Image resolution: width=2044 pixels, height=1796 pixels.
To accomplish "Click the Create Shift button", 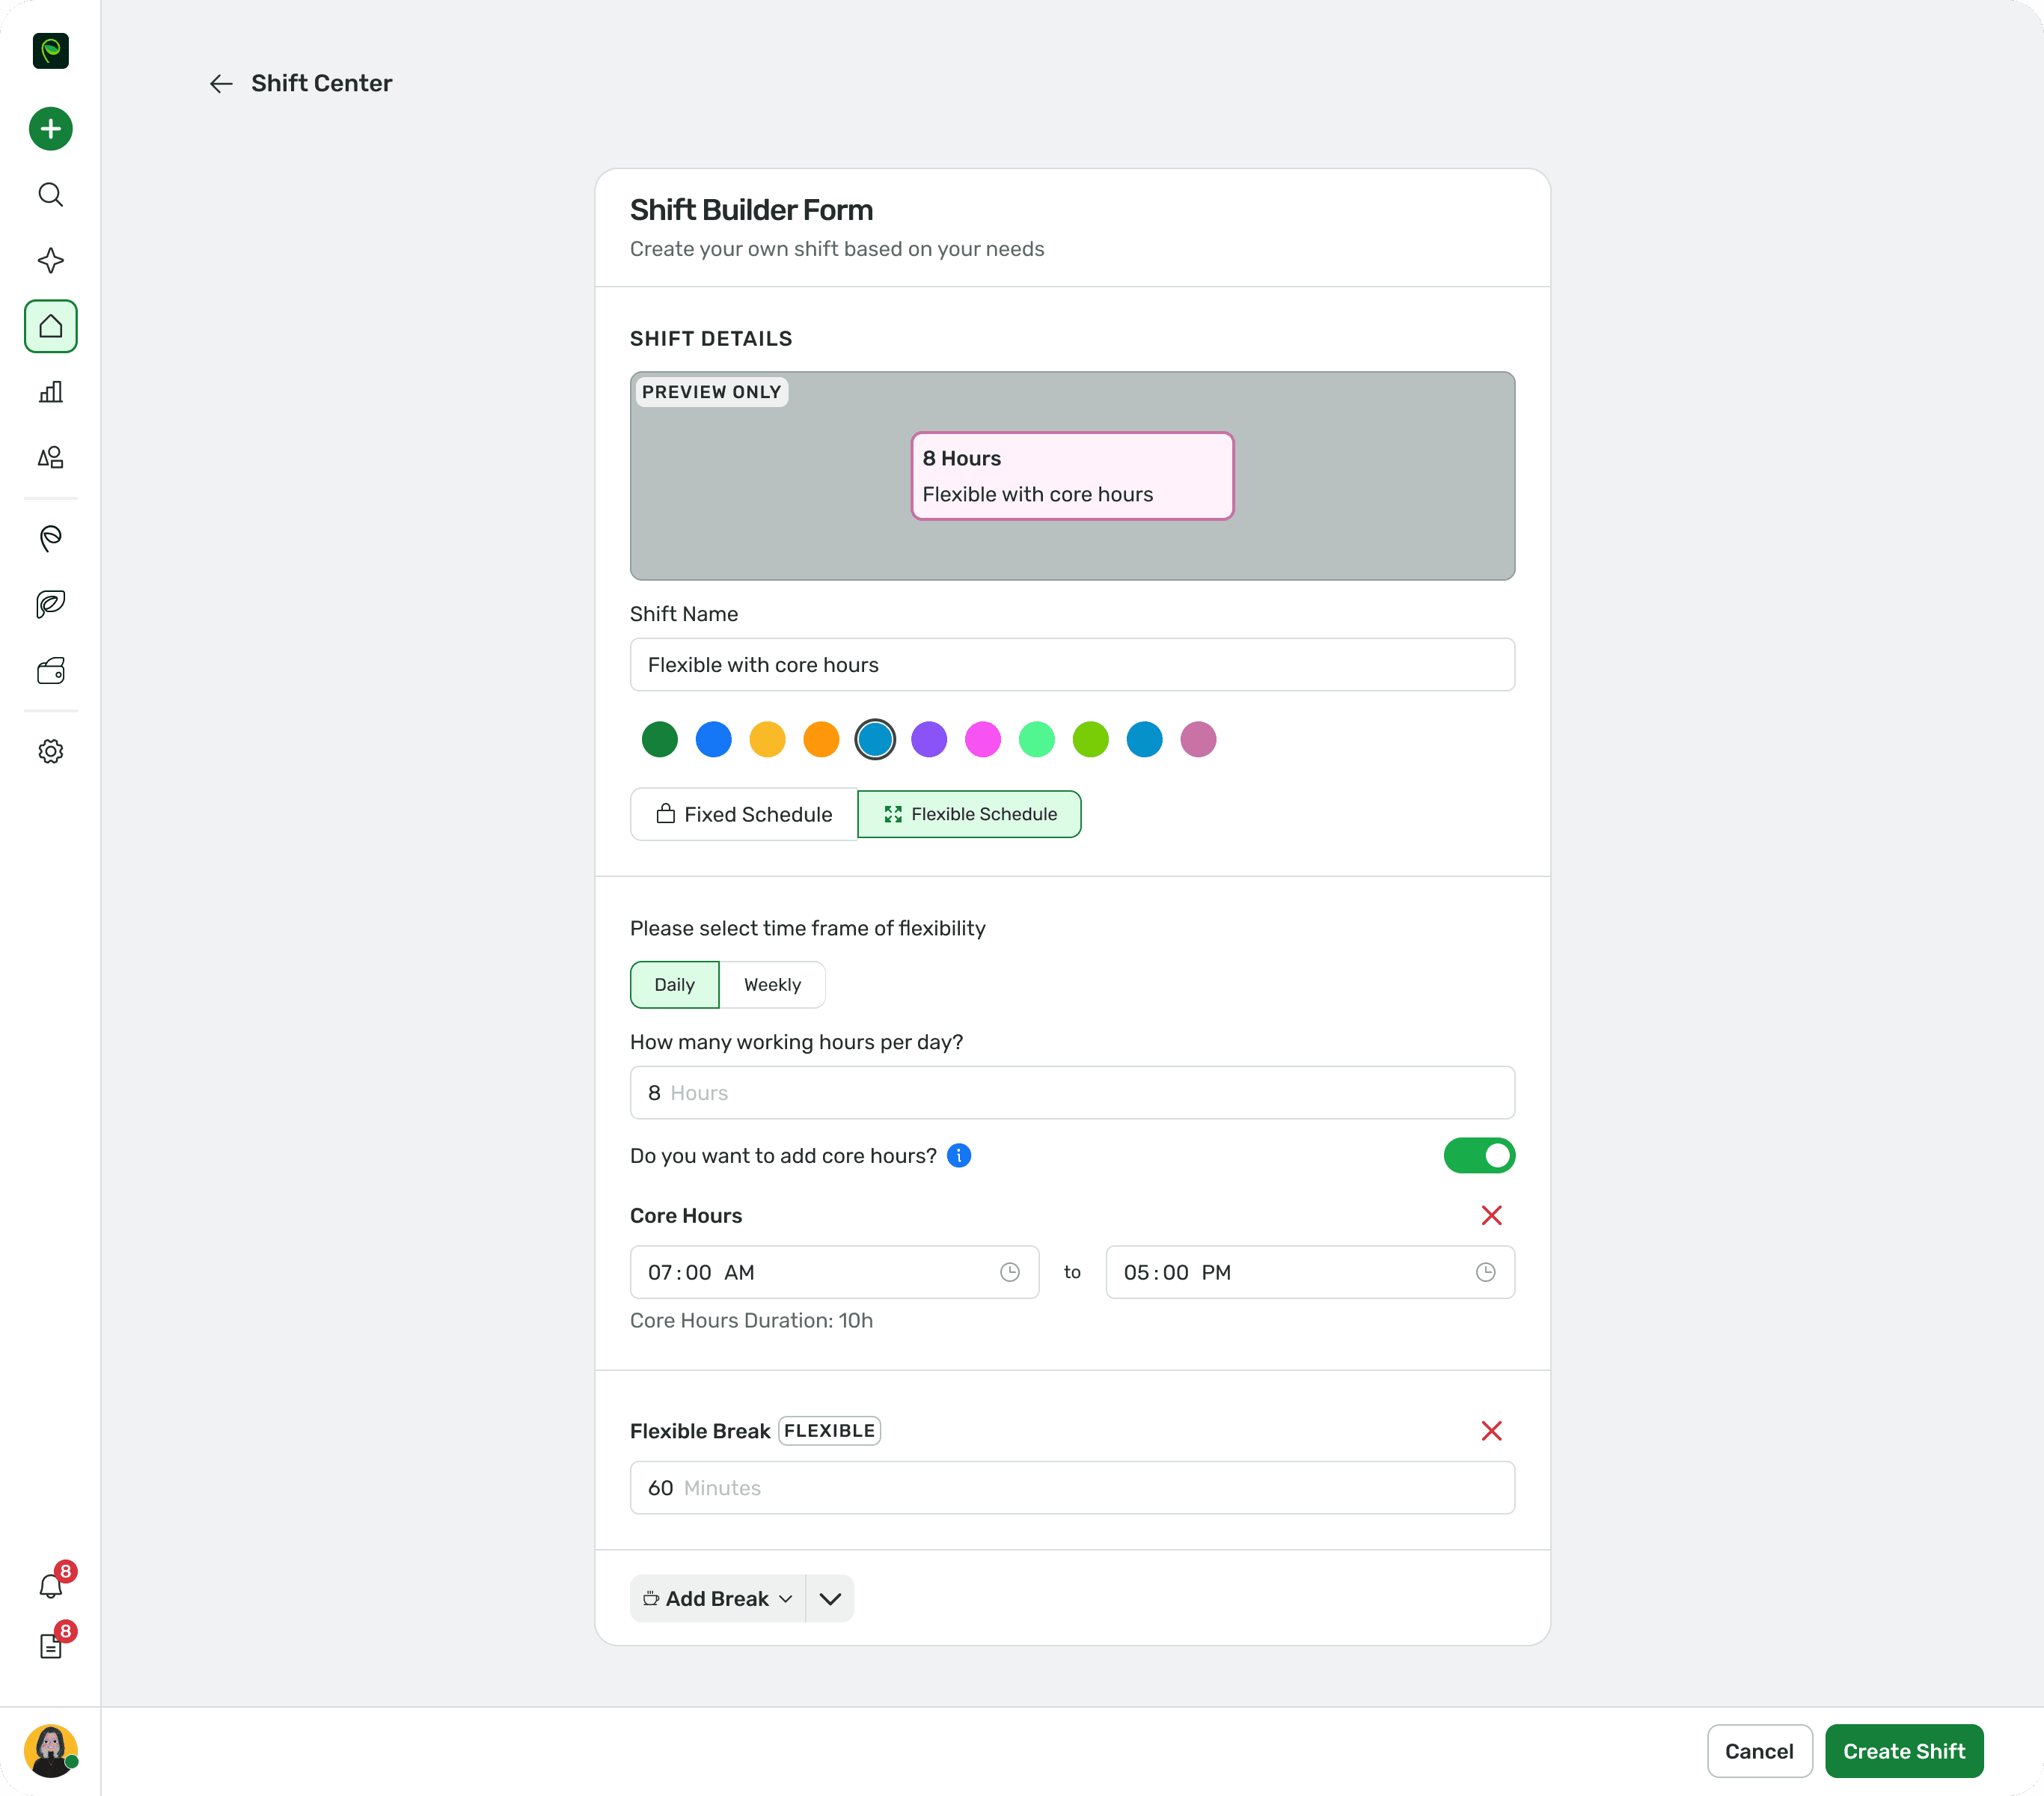I will (1903, 1751).
